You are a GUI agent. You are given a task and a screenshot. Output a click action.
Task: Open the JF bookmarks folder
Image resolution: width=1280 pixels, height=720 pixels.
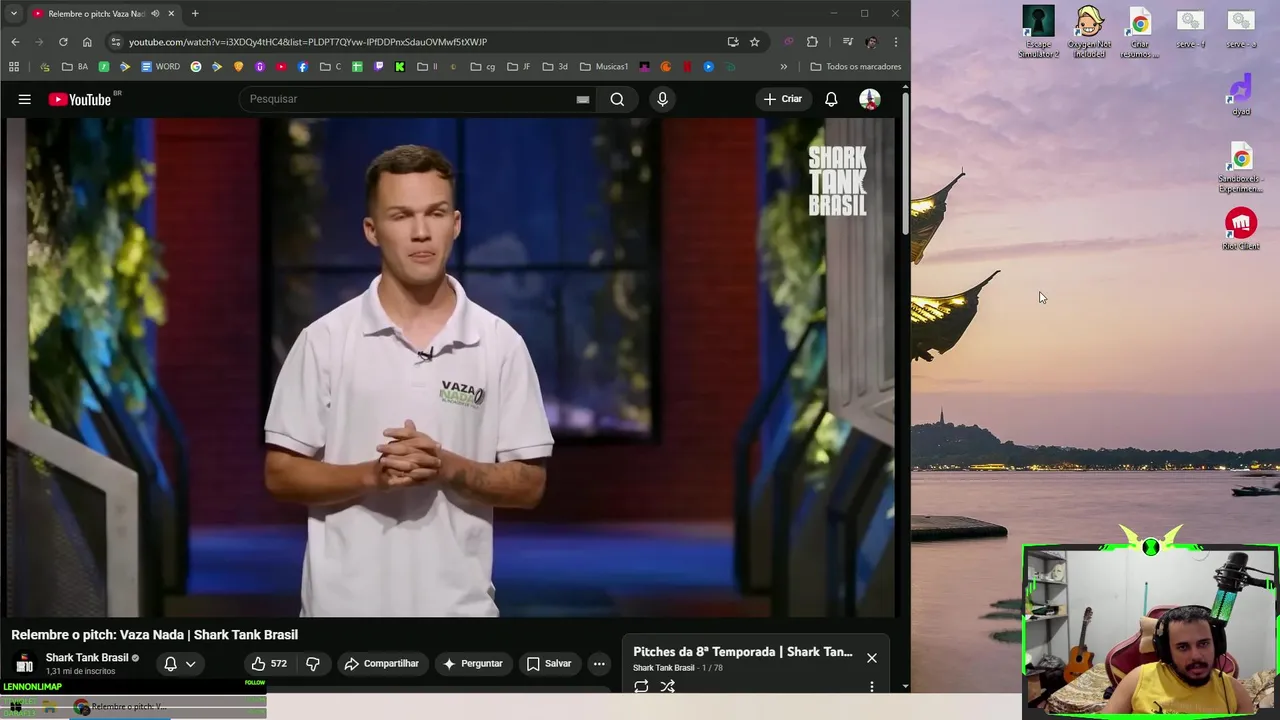519,67
